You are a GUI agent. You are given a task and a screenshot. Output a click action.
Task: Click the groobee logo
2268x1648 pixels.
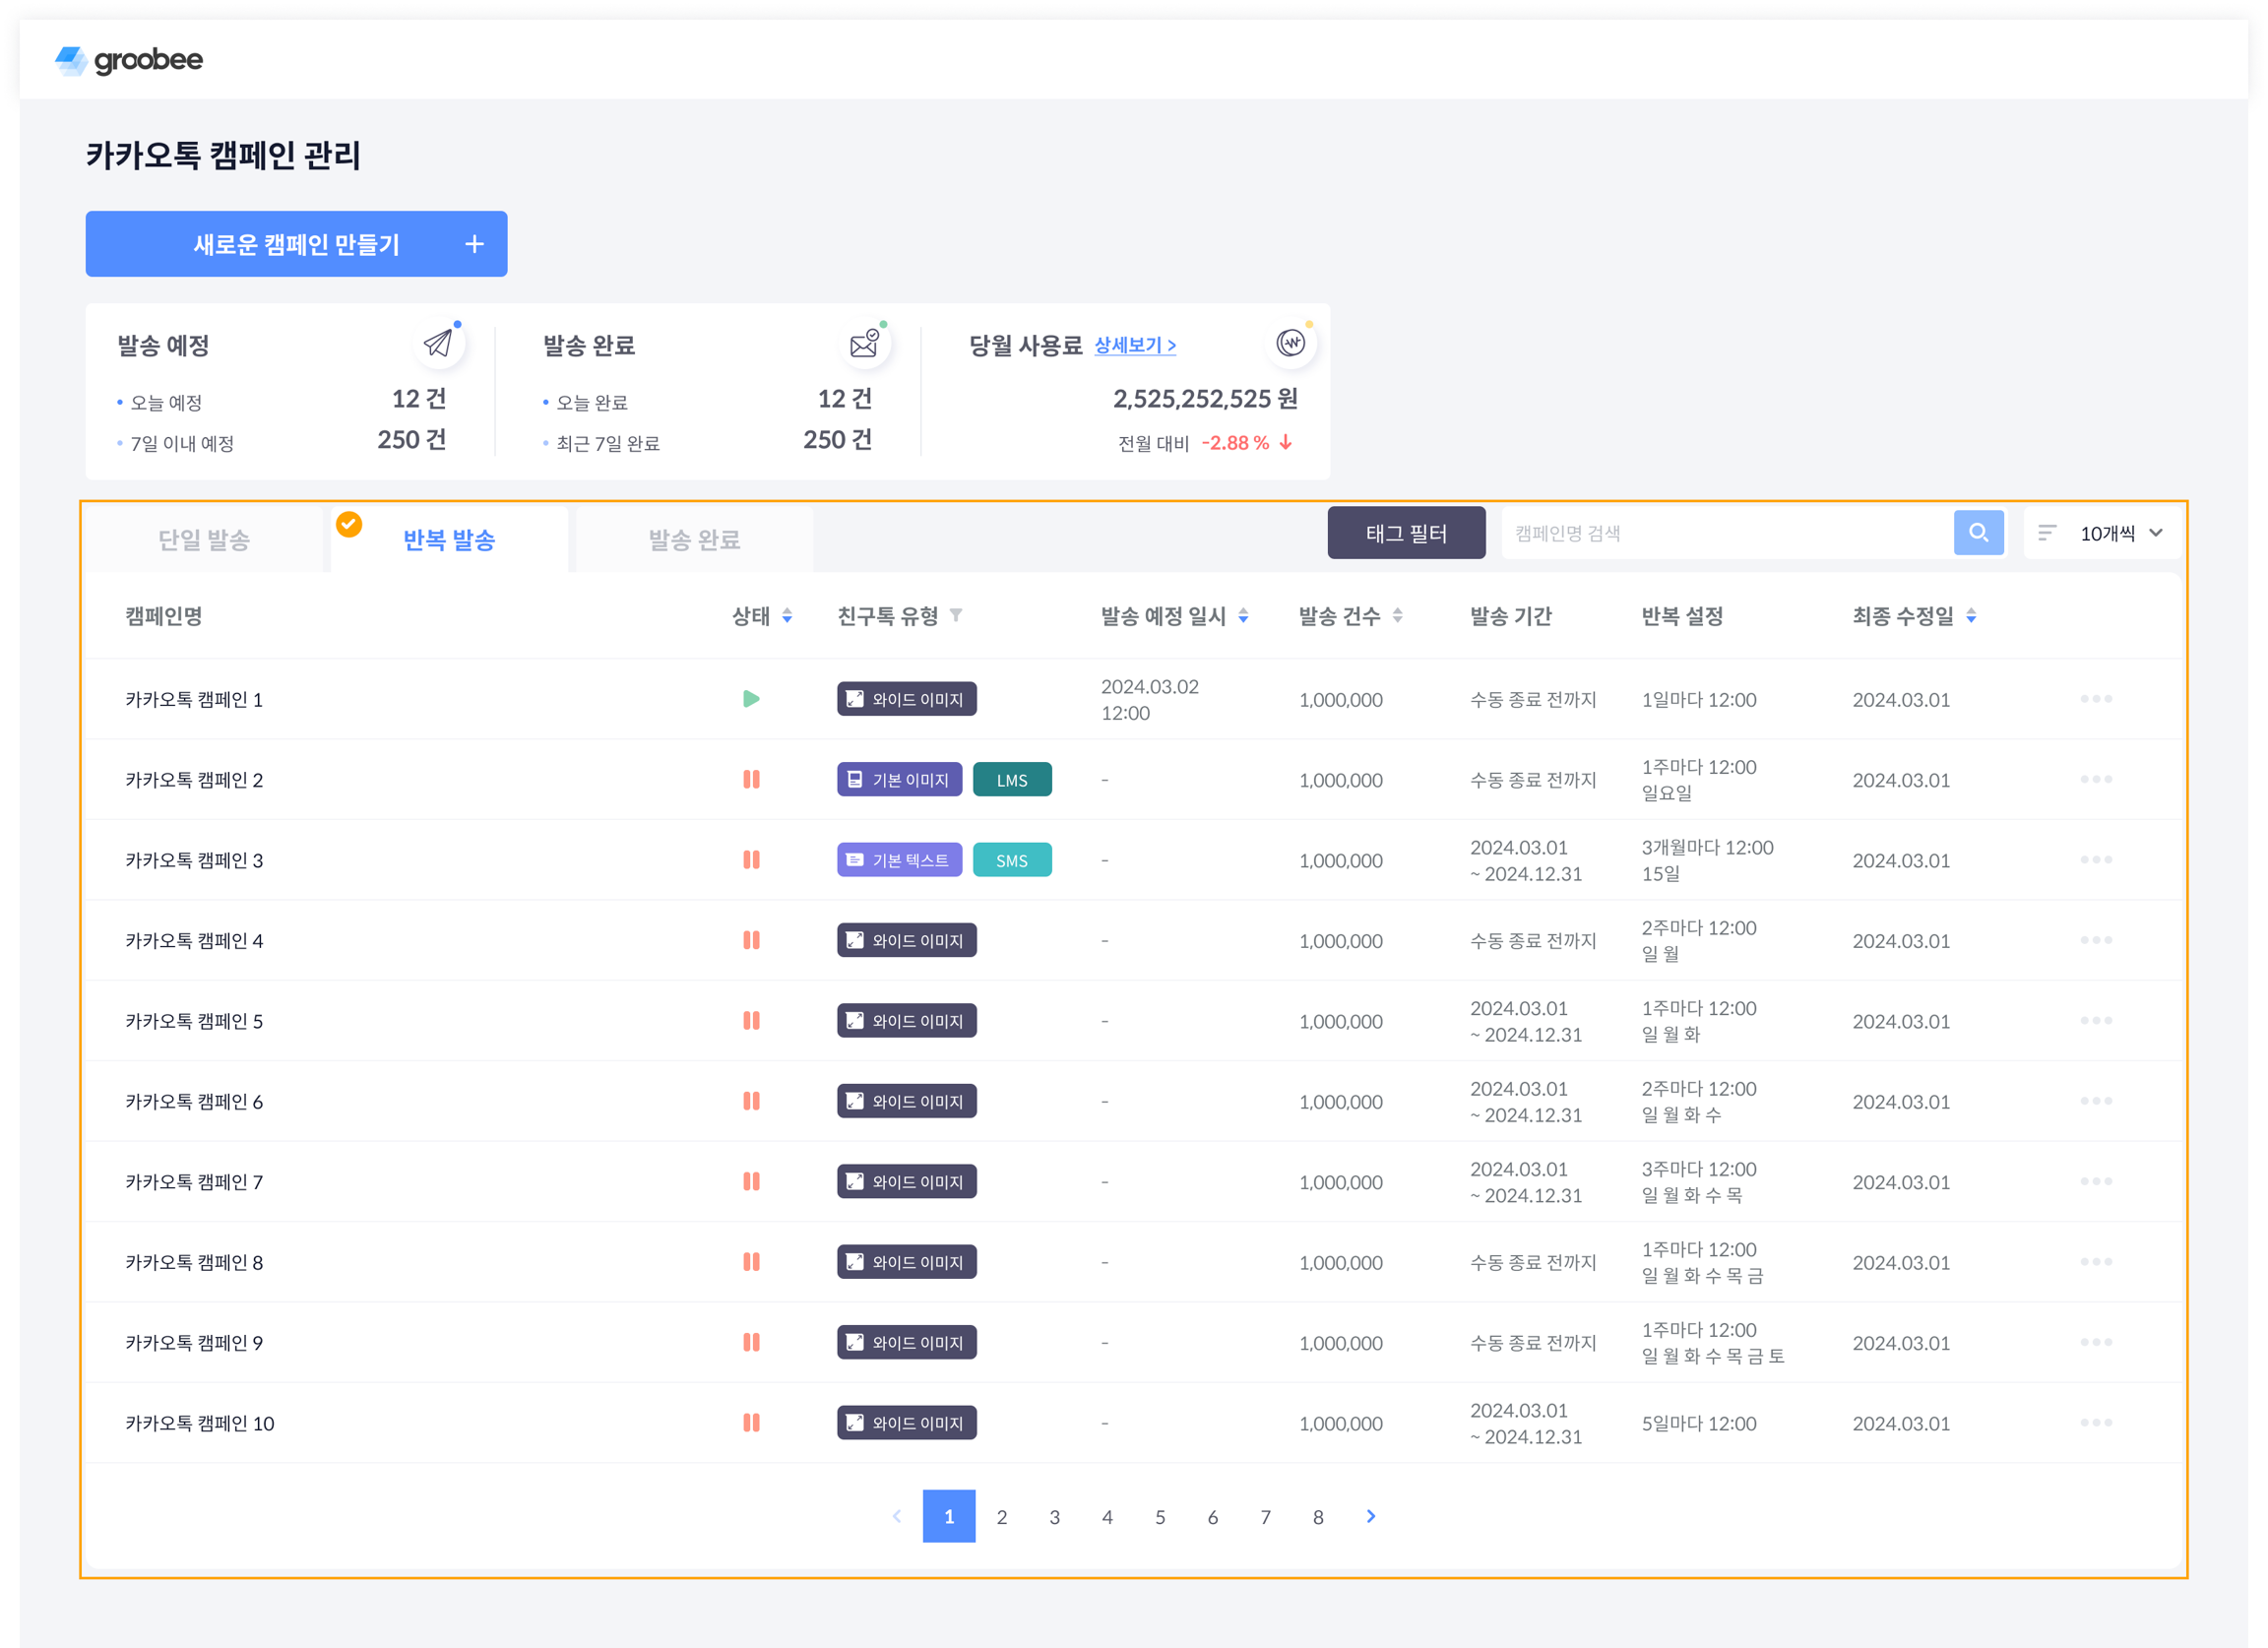[128, 60]
